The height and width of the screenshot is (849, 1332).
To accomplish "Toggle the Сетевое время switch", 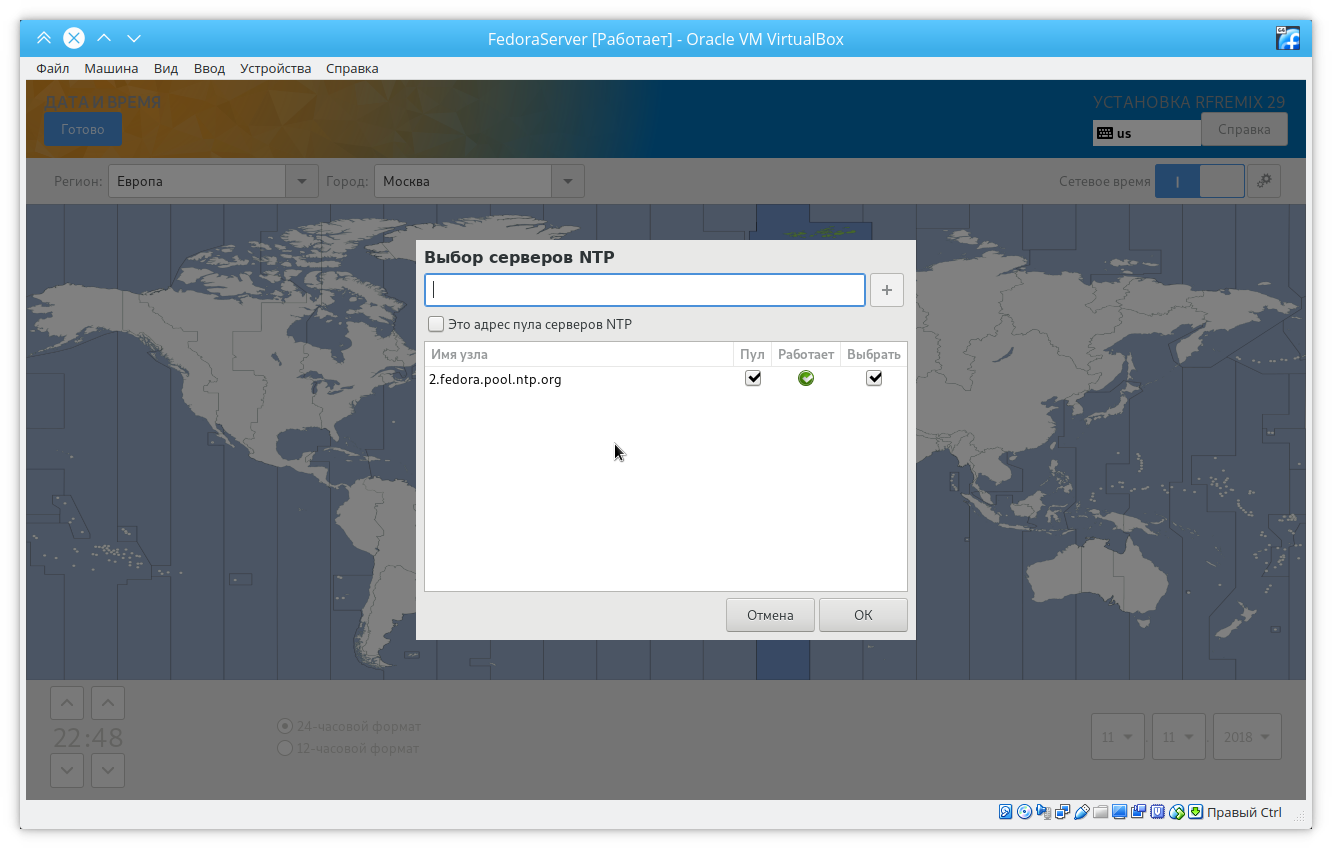I will (1199, 181).
